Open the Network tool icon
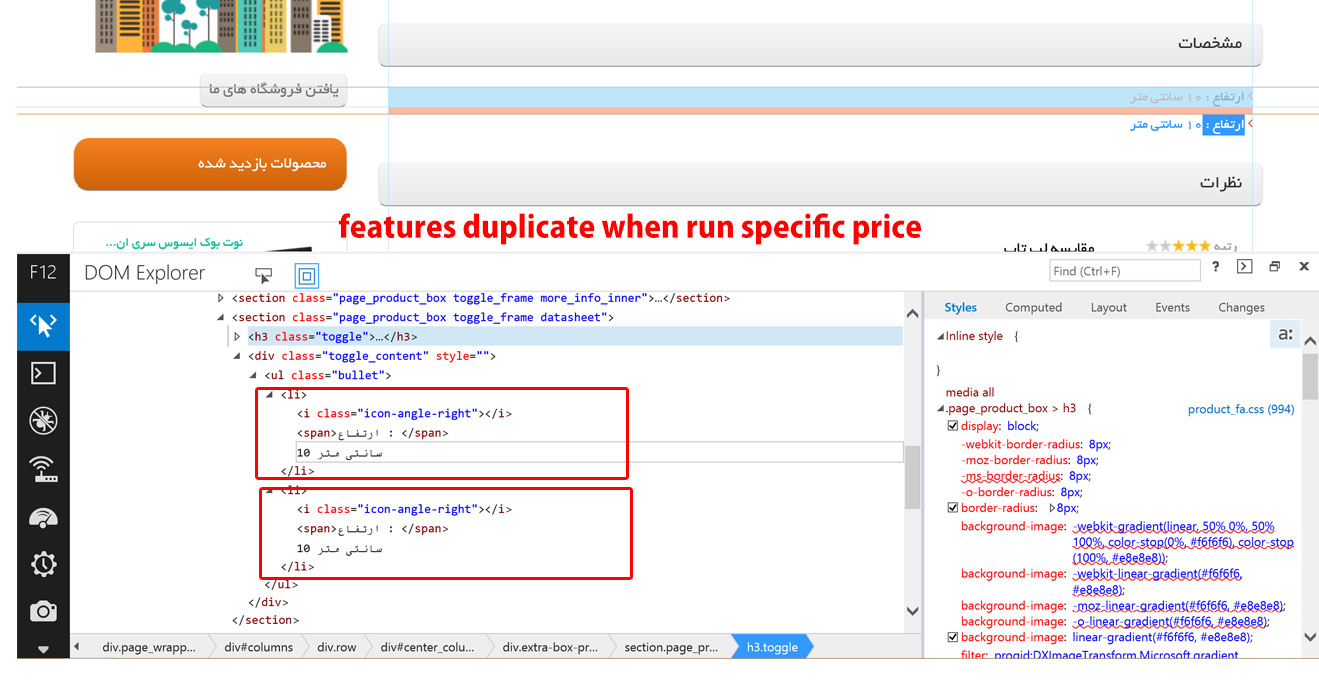This screenshot has height=691, width=1319. (x=43, y=469)
